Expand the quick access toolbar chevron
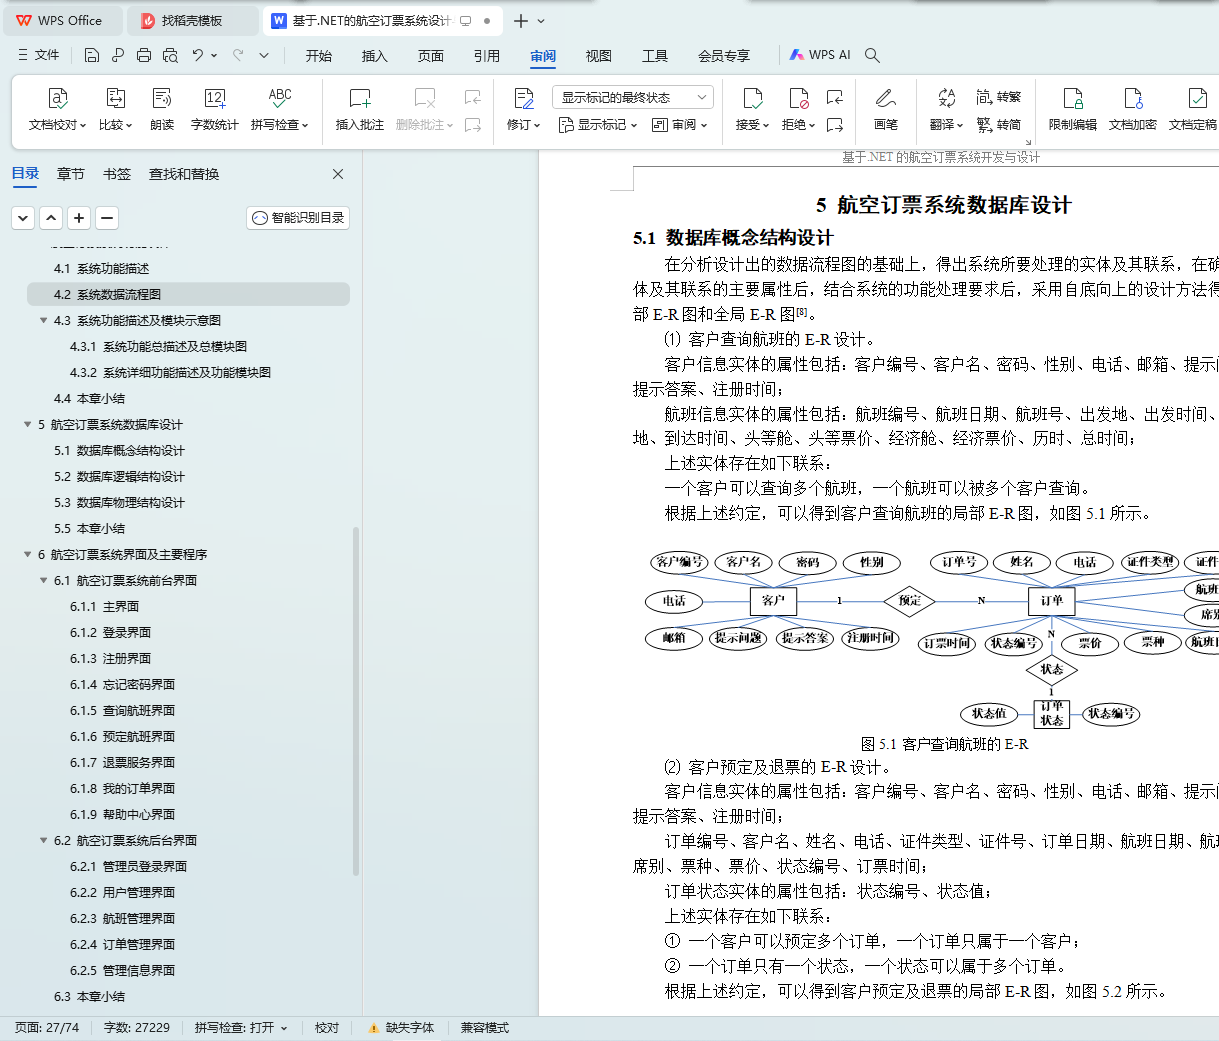The image size is (1219, 1041). coord(264,55)
